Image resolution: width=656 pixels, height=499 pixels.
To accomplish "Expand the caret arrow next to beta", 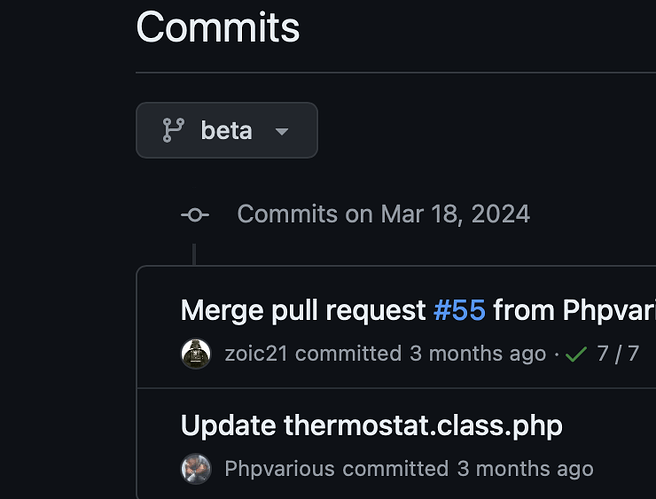I will tap(282, 131).
